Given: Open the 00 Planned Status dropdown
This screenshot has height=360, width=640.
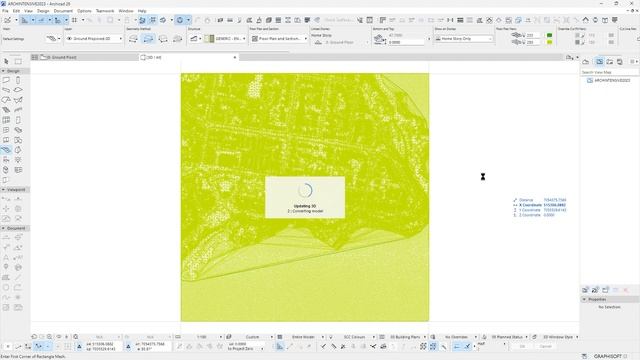Looking at the screenshot, I should (x=509, y=337).
